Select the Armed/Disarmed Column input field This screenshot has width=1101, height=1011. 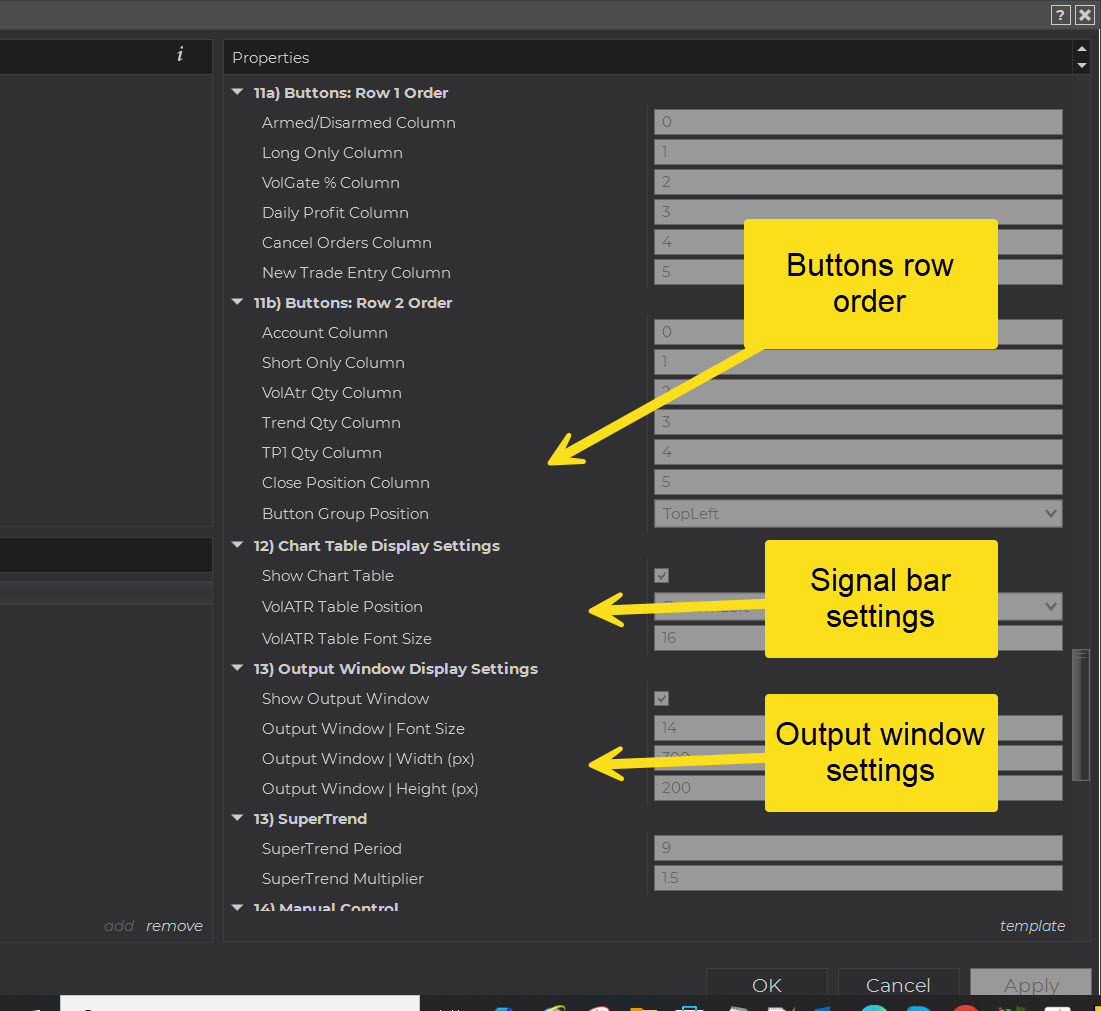pos(857,123)
